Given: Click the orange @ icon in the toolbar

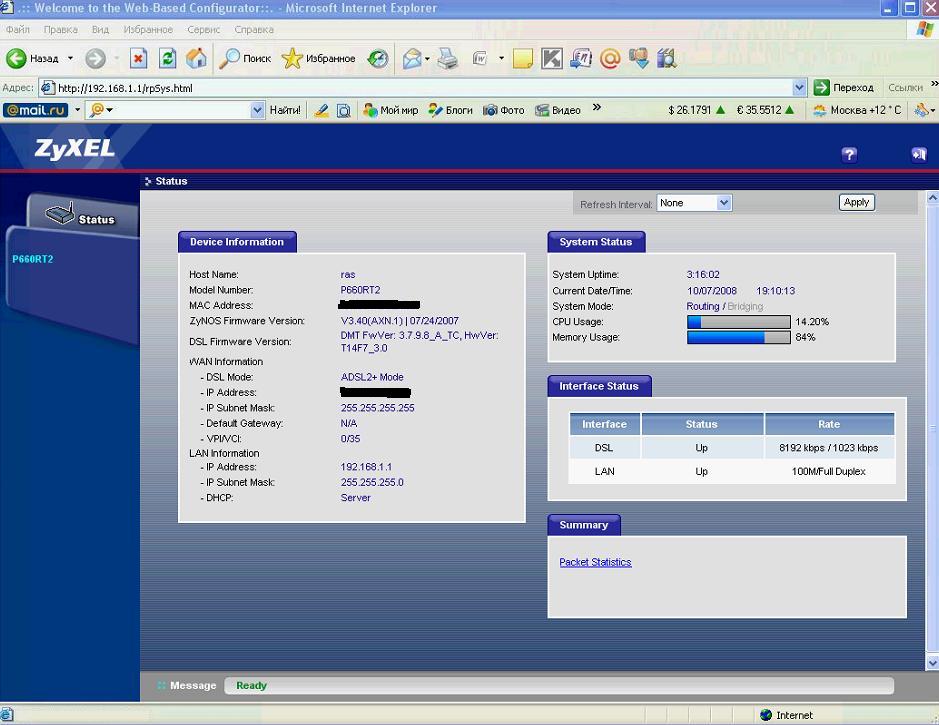Looking at the screenshot, I should click(x=610, y=59).
